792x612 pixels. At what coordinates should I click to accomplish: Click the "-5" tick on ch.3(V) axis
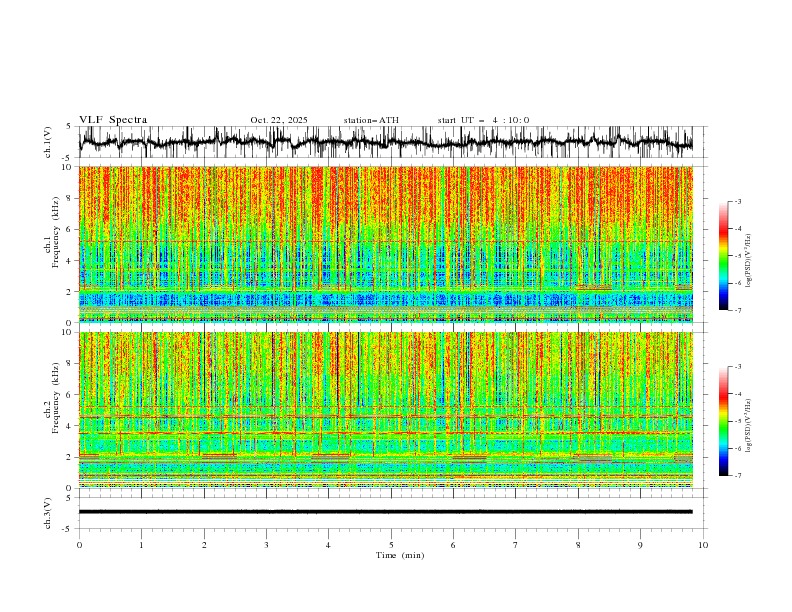[x=67, y=529]
